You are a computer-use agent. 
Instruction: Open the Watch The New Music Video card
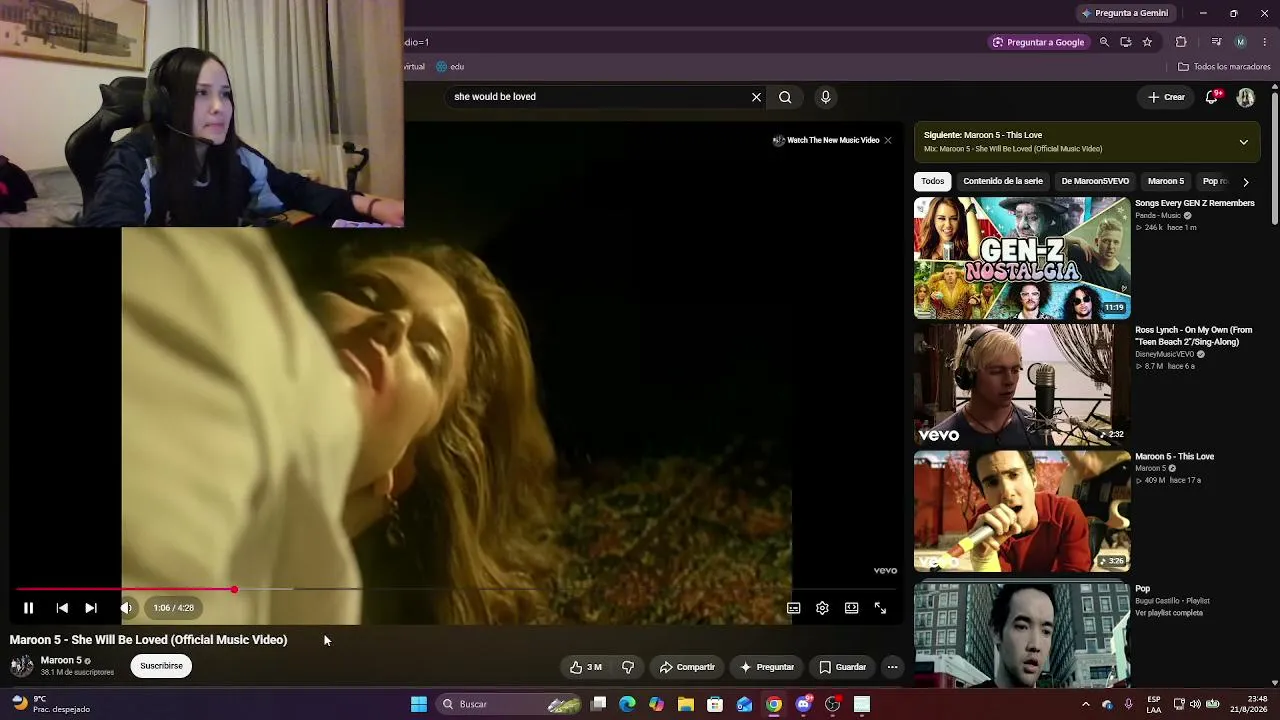tap(826, 140)
